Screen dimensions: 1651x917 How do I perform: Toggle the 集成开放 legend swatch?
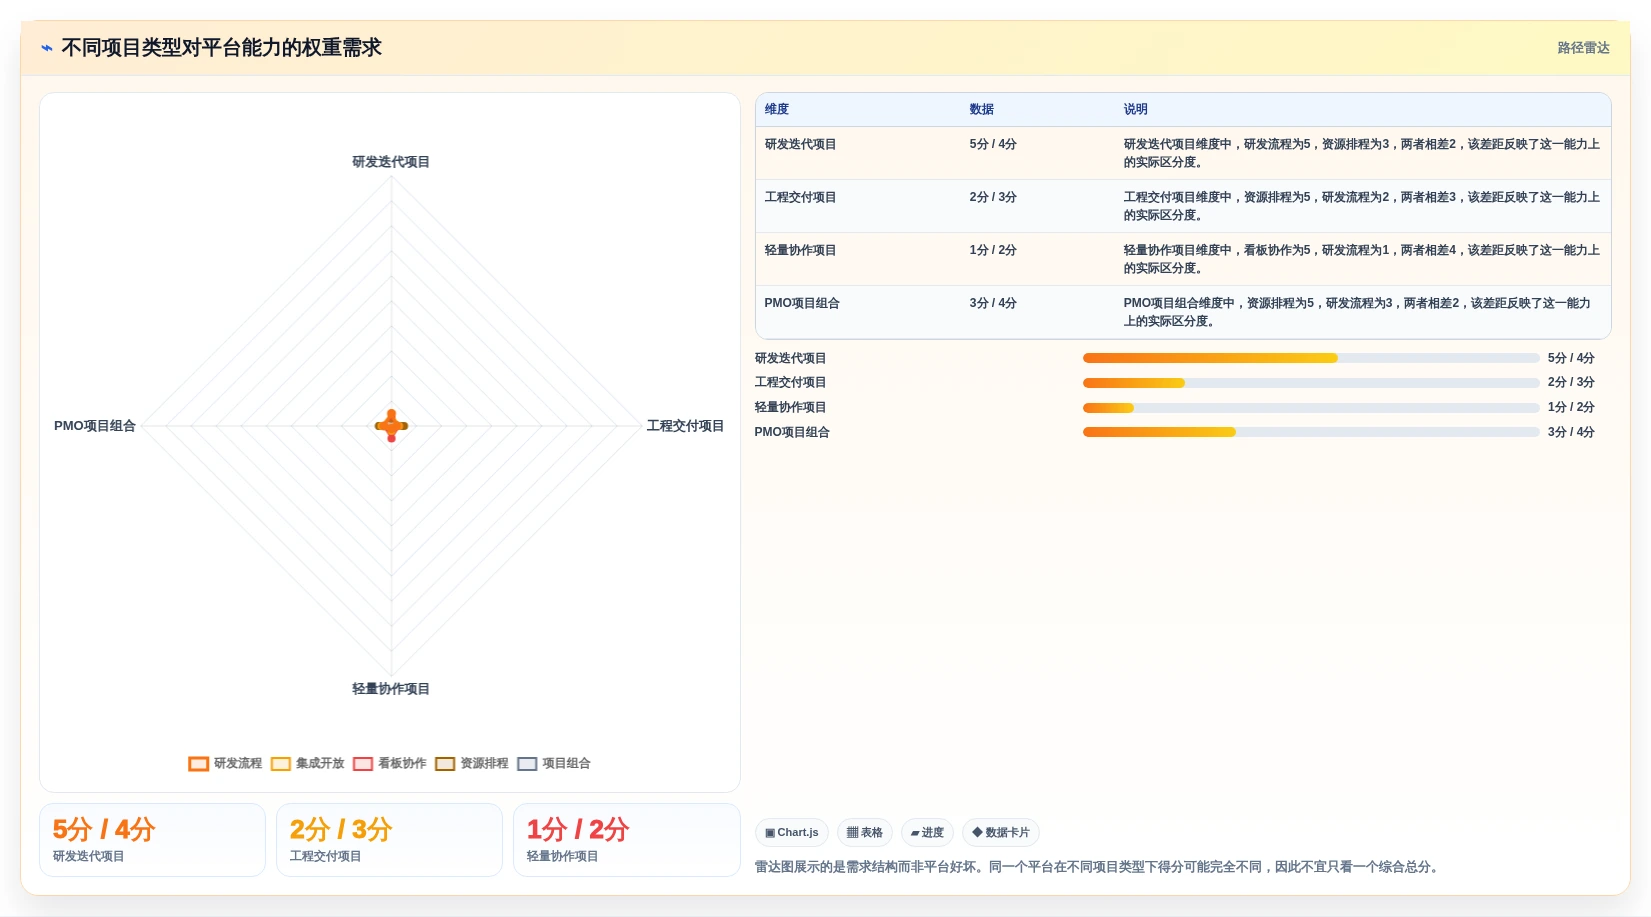[x=281, y=764]
